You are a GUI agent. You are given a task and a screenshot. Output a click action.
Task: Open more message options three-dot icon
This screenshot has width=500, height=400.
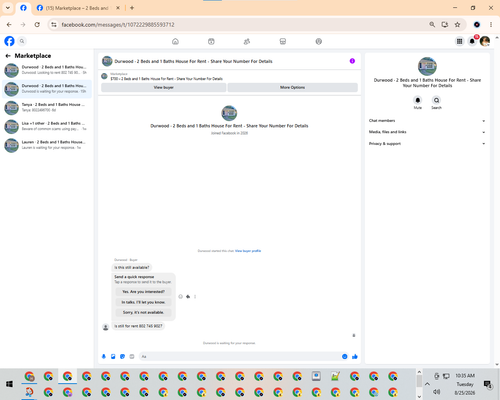point(195,296)
